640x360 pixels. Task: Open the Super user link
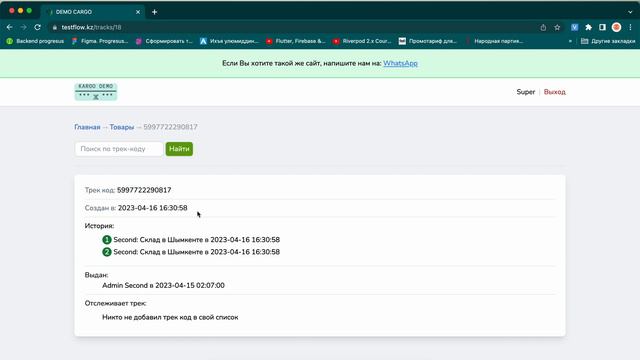tap(525, 92)
